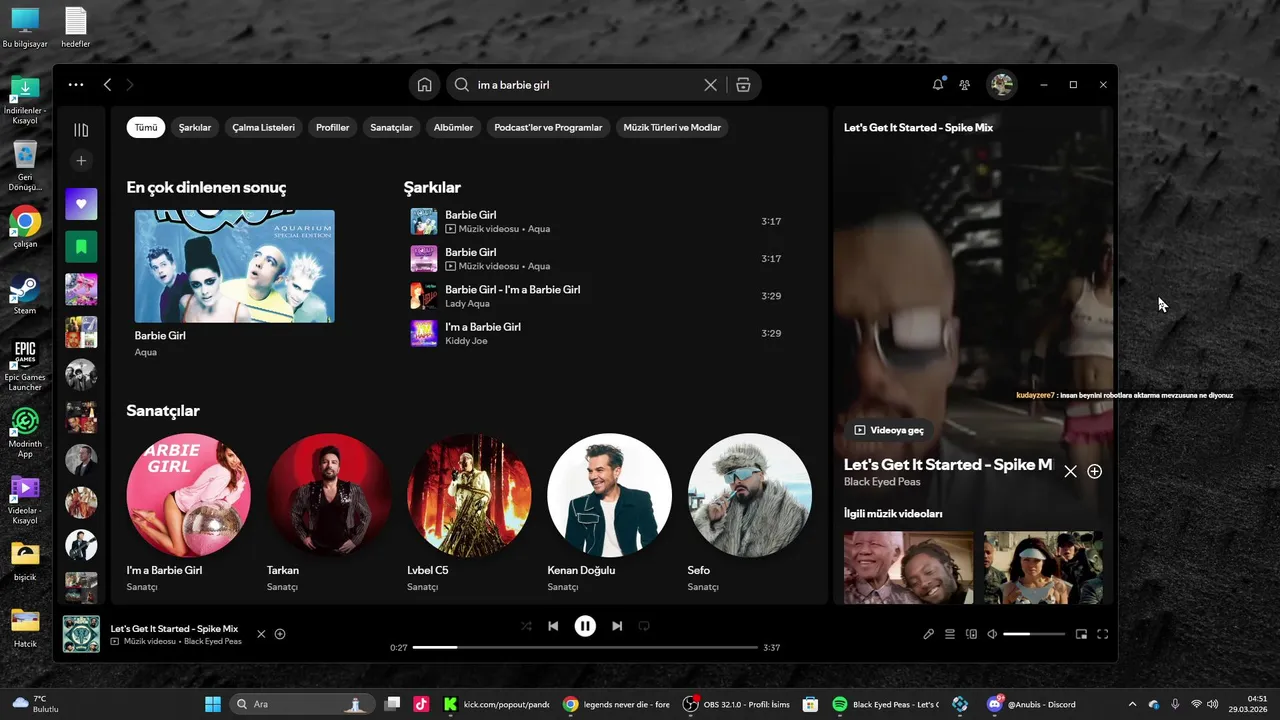
Task: Play Barbie Girl - I'm a Barbie Girl
Action: point(596,296)
